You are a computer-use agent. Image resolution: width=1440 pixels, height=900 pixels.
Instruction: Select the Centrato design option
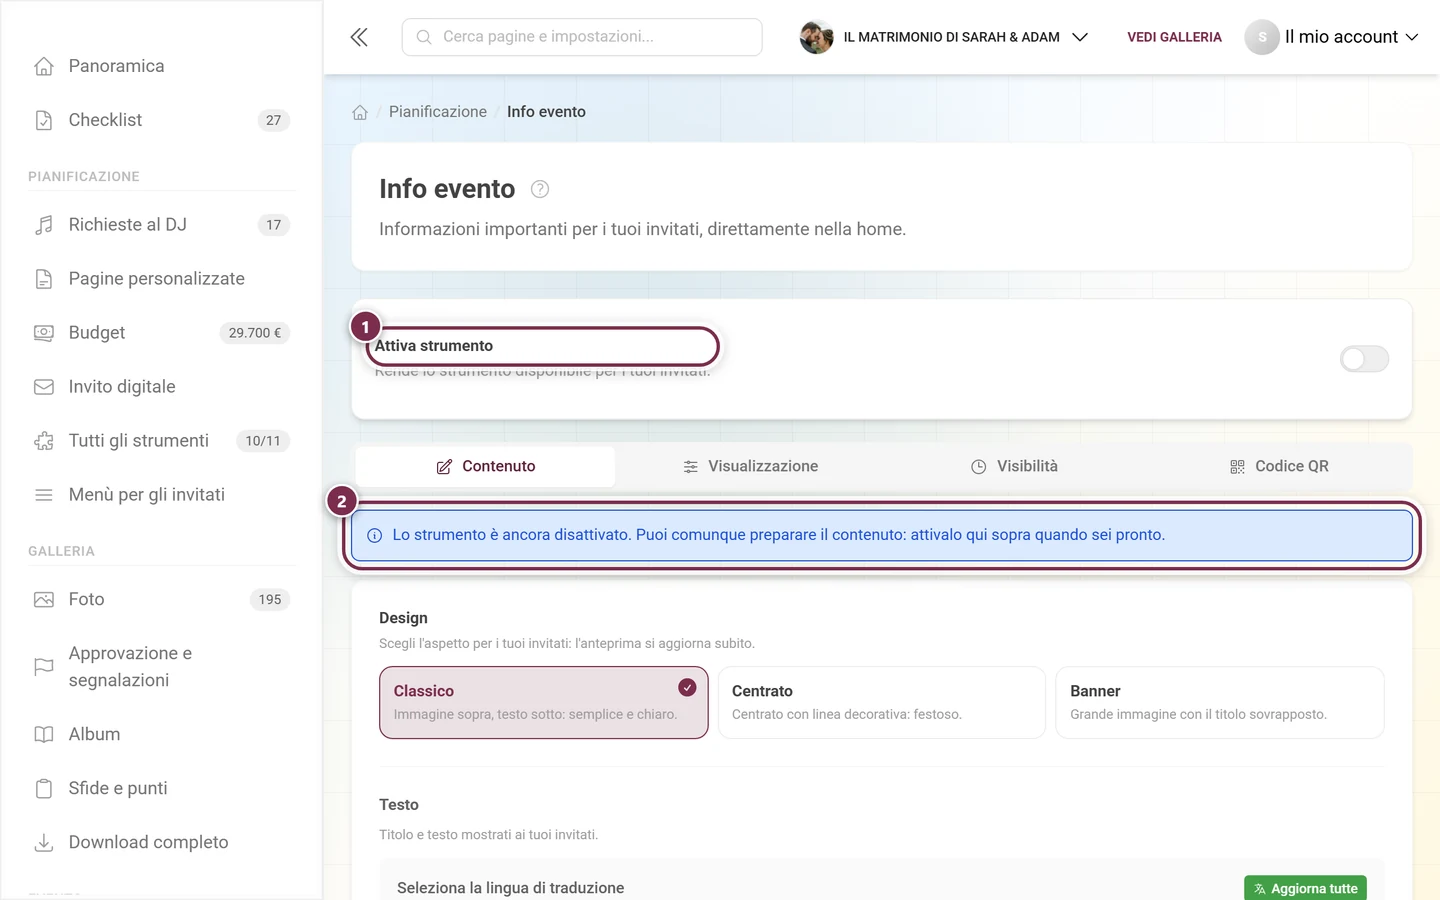coord(882,703)
